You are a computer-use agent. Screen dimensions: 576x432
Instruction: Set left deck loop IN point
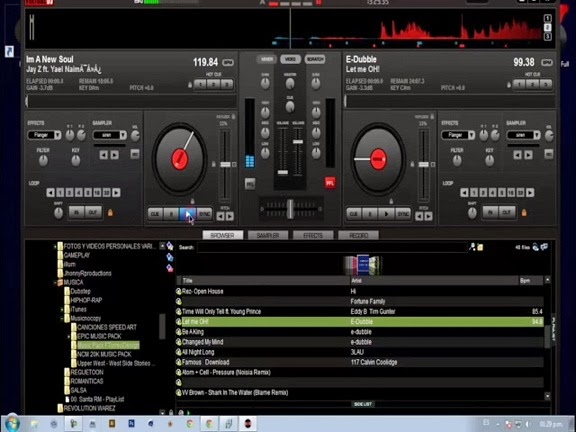[77, 212]
